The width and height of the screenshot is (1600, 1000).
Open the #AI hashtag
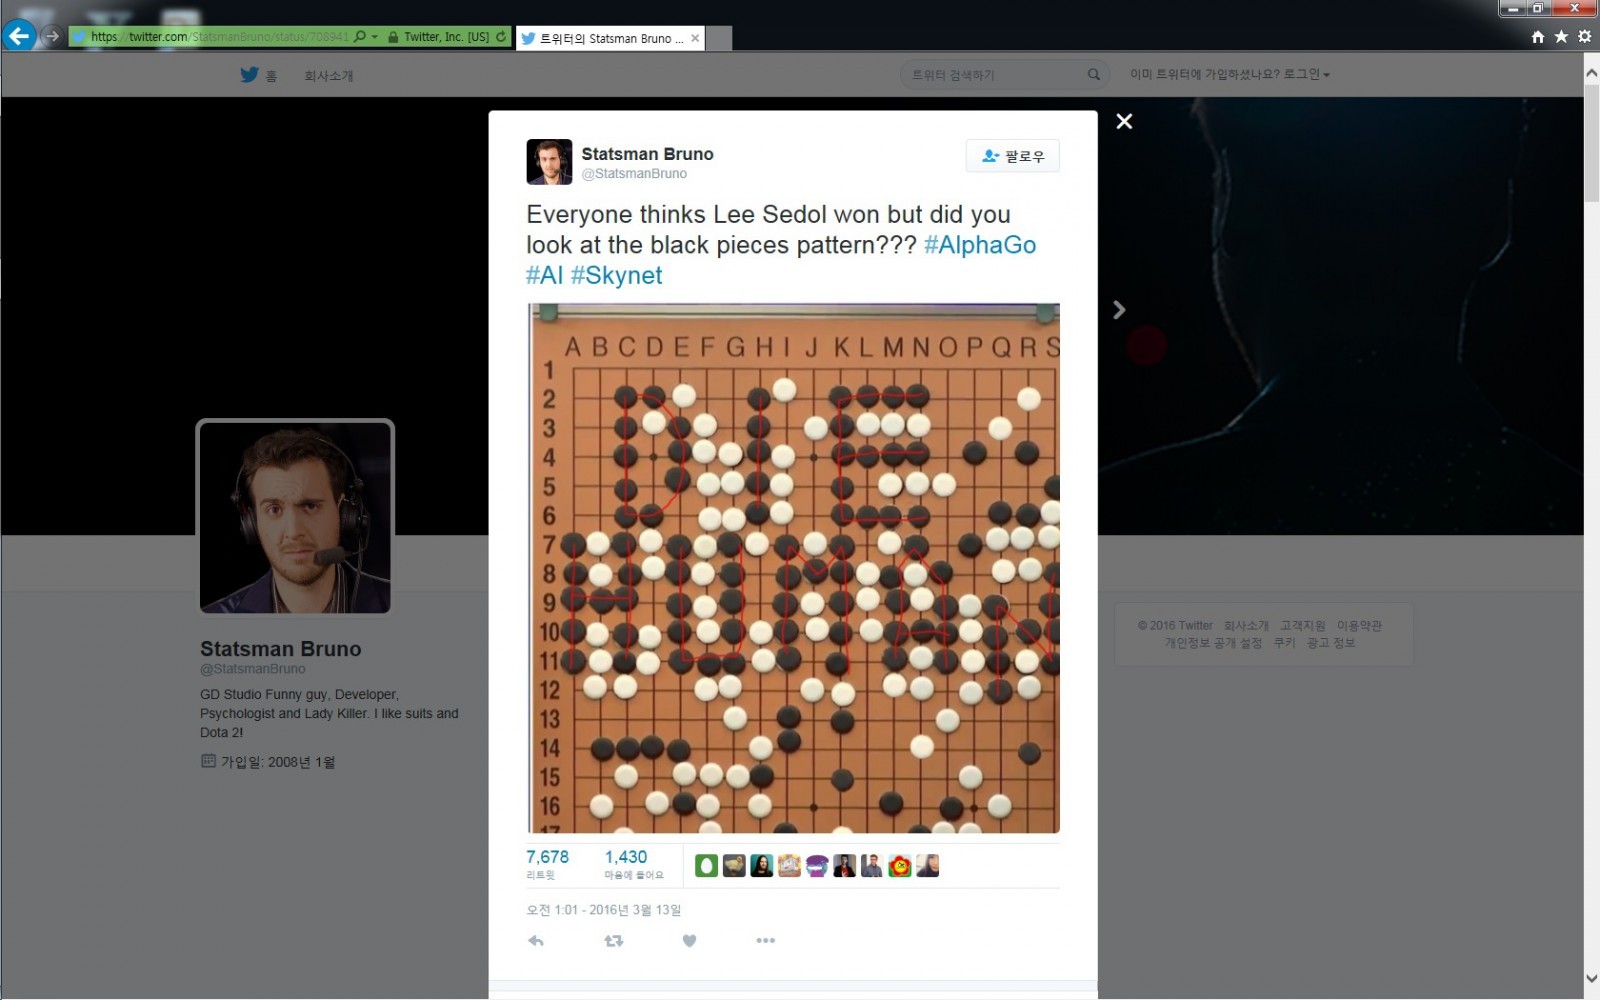tap(544, 275)
